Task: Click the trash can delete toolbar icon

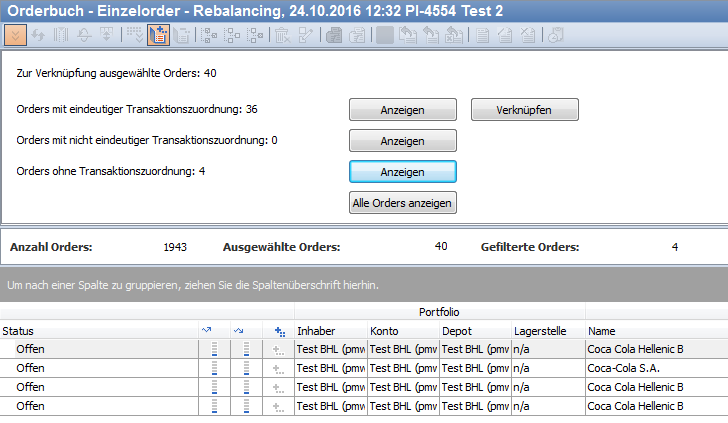Action: click(x=282, y=35)
